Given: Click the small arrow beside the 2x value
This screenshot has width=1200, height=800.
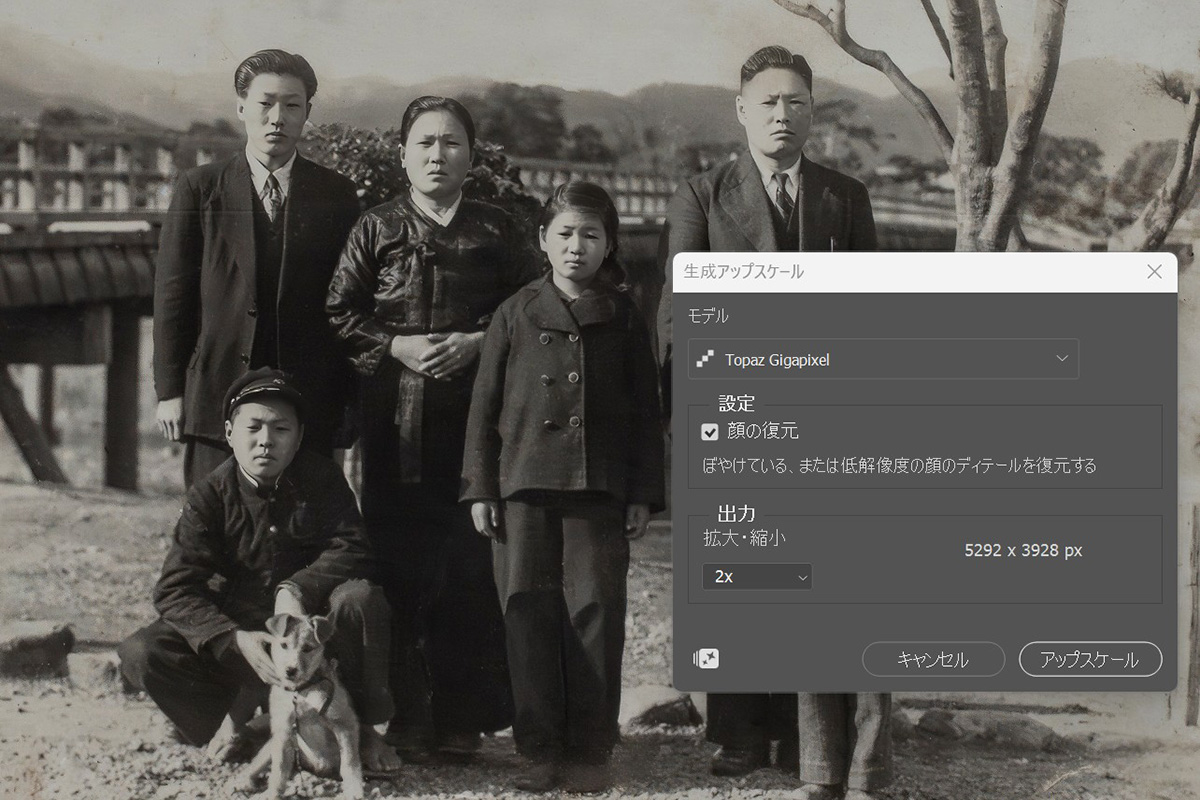Looking at the screenshot, I should (801, 577).
